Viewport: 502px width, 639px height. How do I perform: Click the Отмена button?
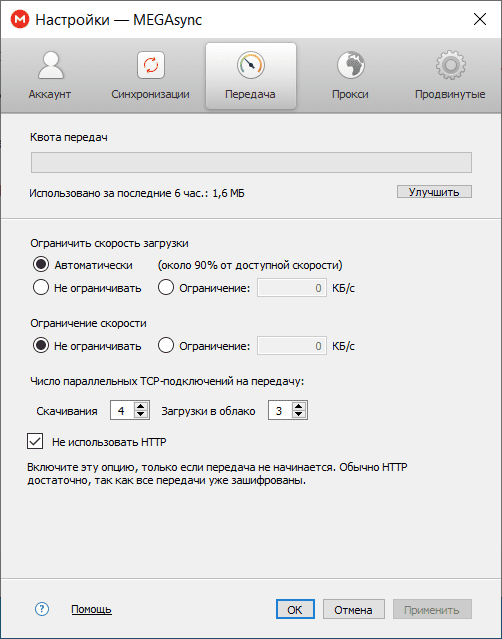(354, 609)
